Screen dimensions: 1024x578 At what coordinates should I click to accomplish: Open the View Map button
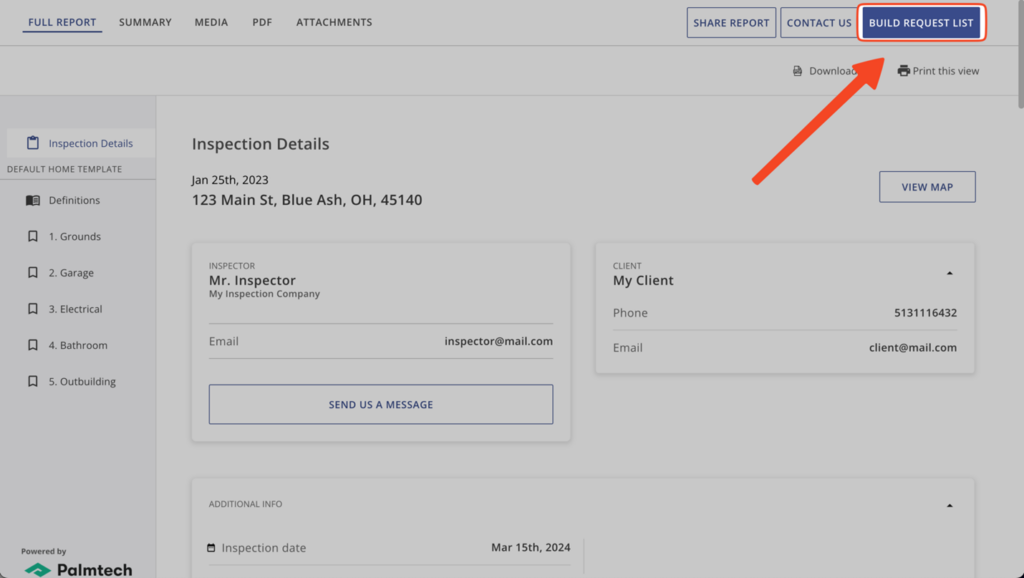click(x=927, y=187)
